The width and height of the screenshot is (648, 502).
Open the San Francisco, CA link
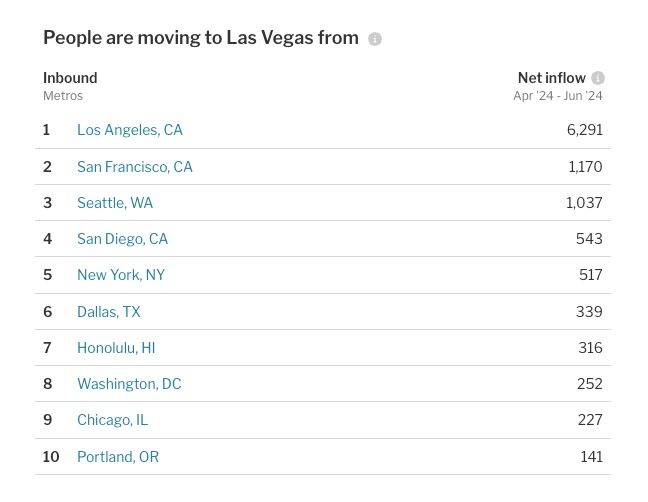(x=135, y=167)
